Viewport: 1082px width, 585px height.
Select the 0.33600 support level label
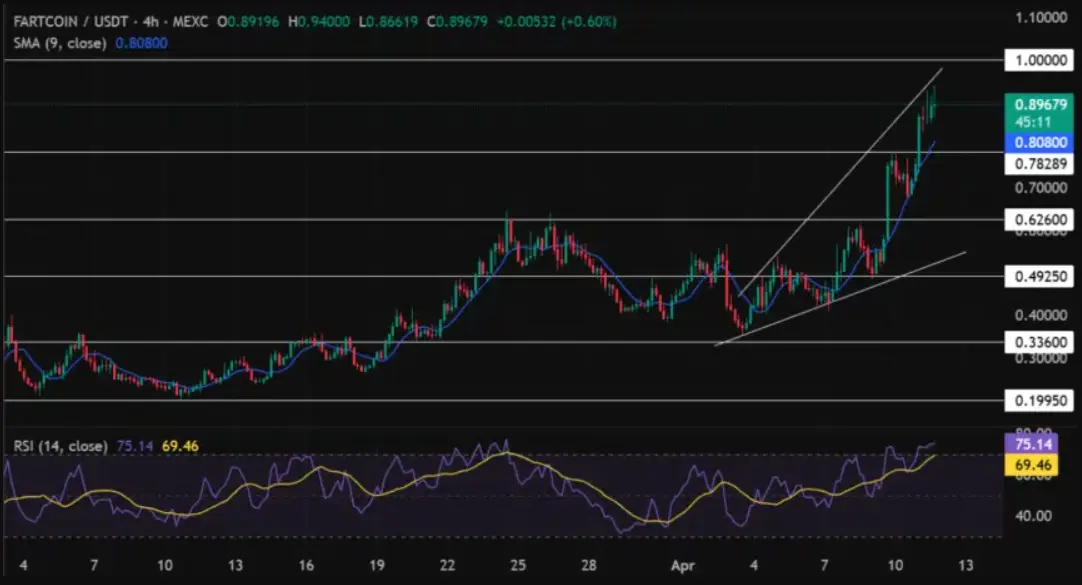1040,342
